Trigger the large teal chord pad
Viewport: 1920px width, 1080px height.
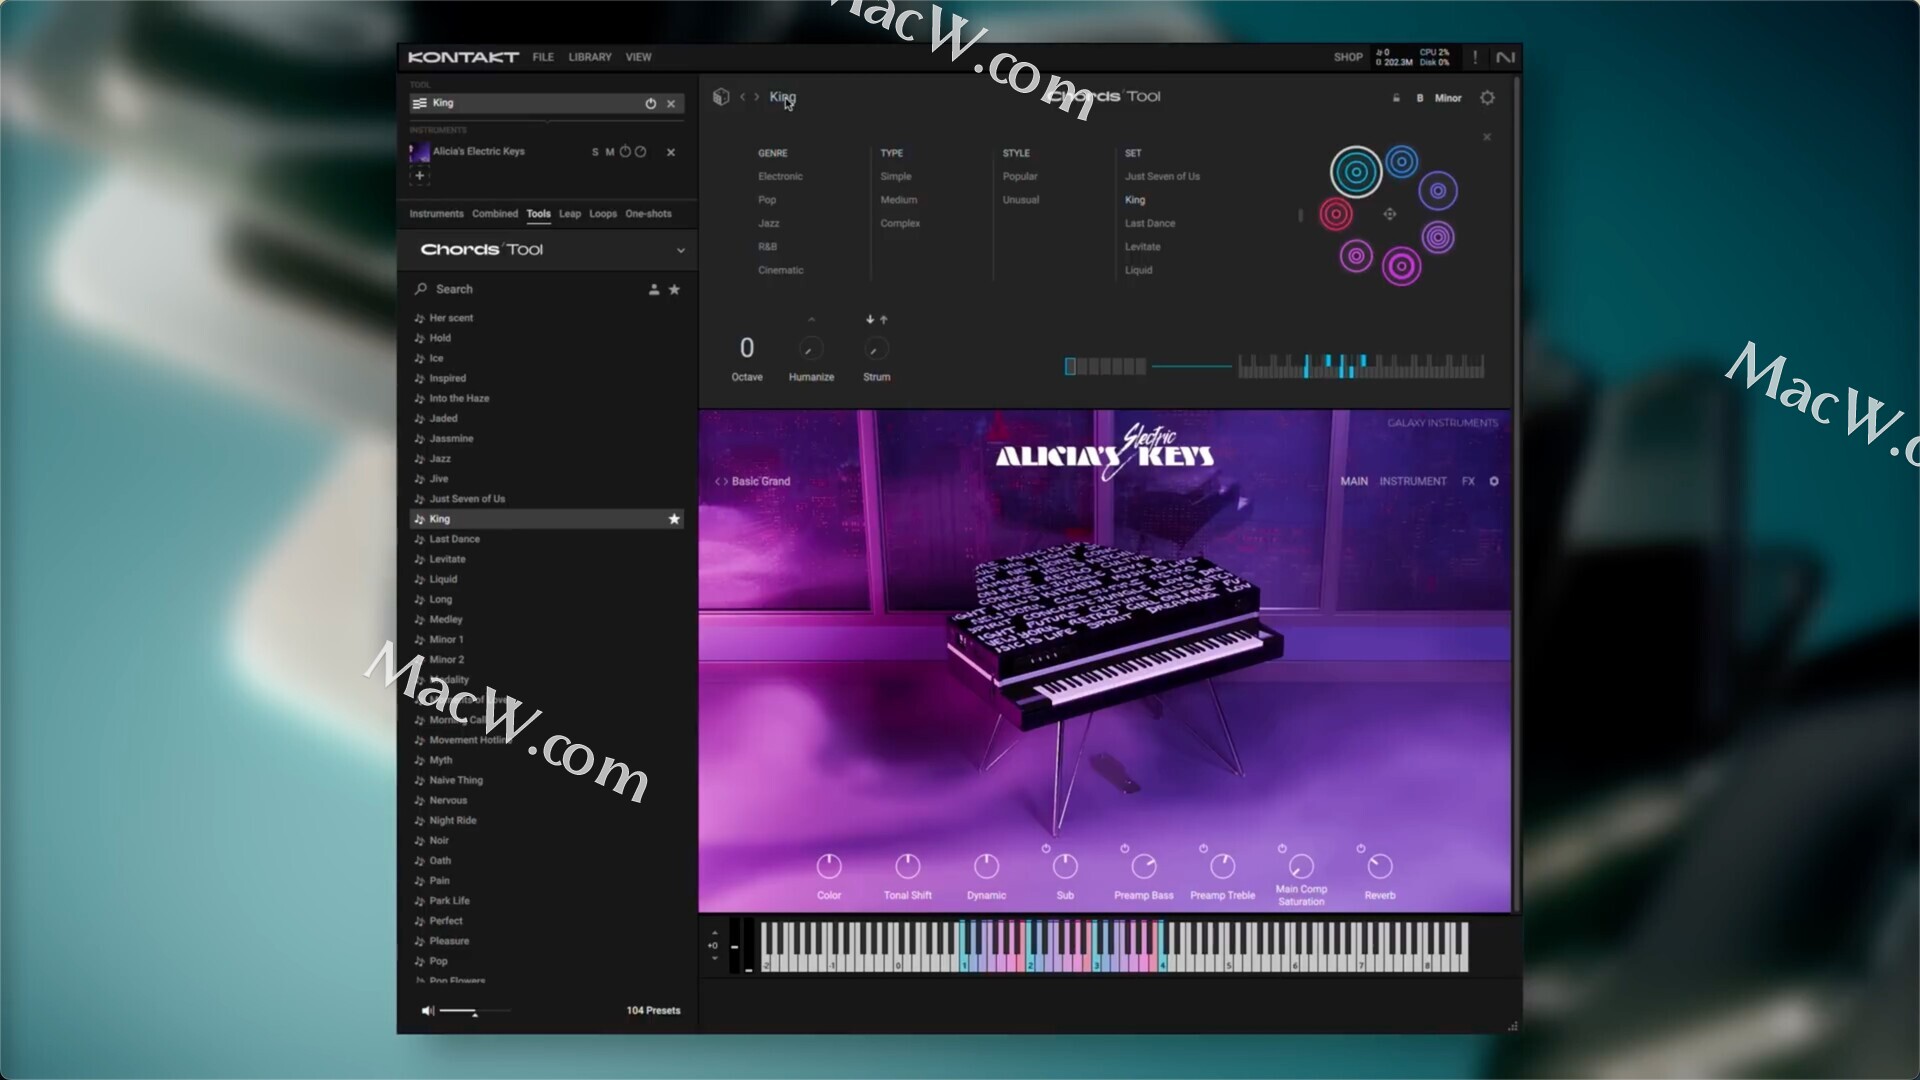click(1356, 172)
